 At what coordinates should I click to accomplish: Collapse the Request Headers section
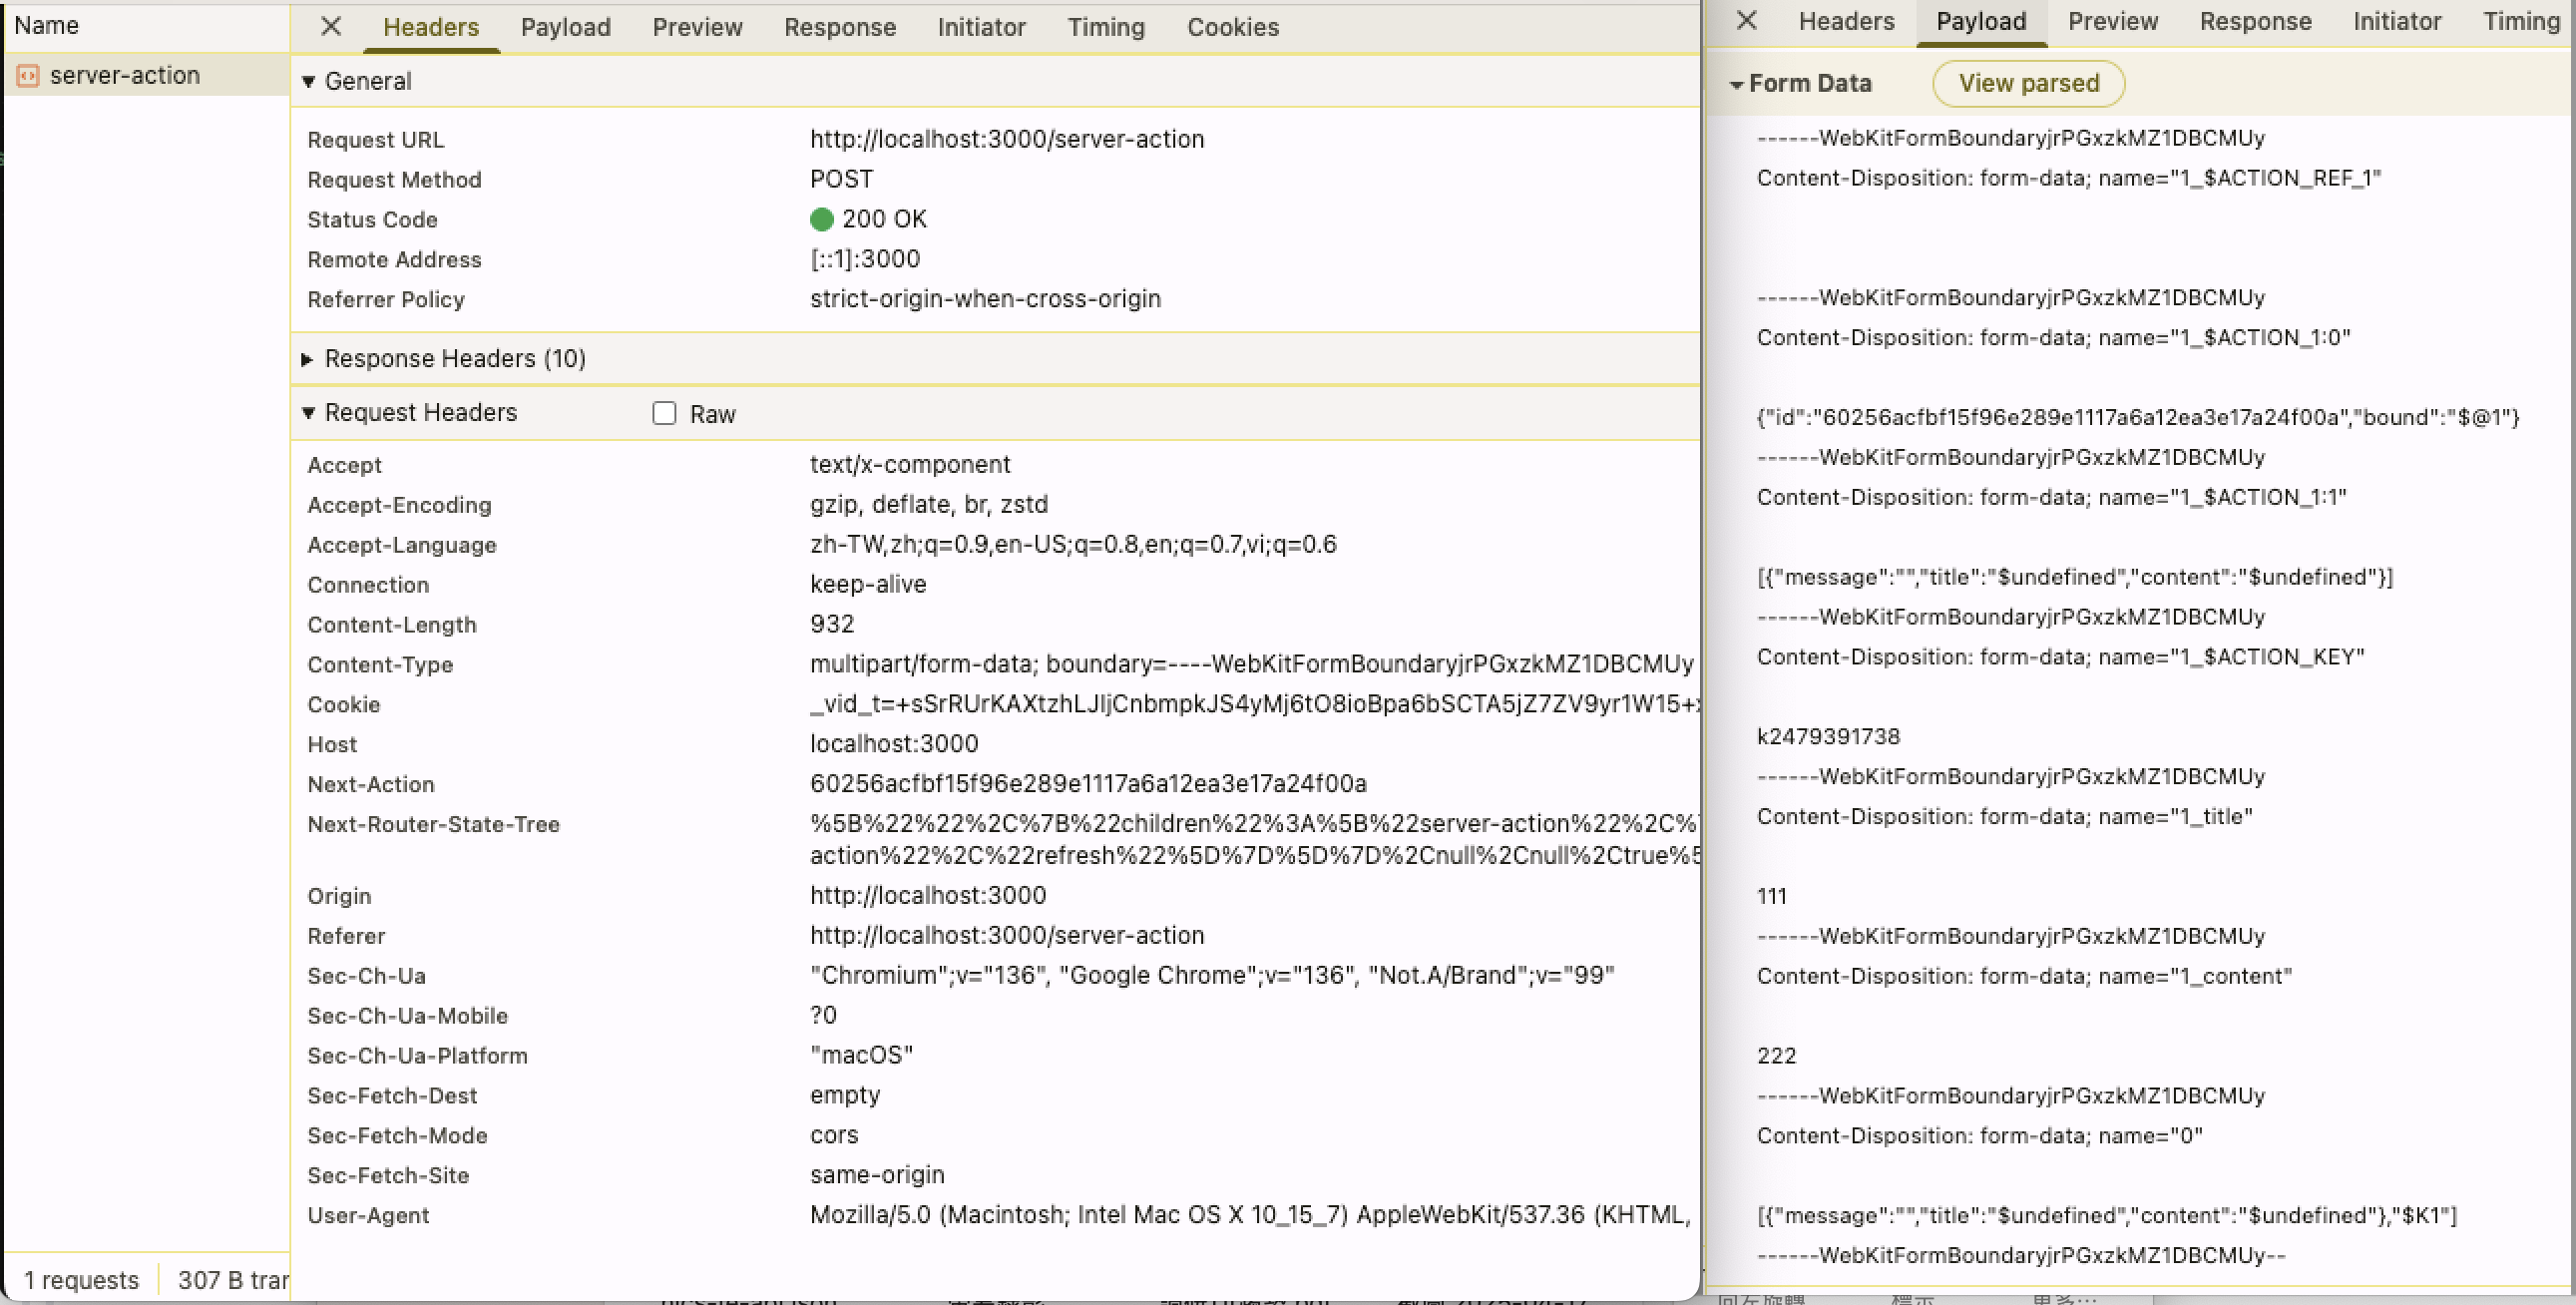(x=309, y=413)
